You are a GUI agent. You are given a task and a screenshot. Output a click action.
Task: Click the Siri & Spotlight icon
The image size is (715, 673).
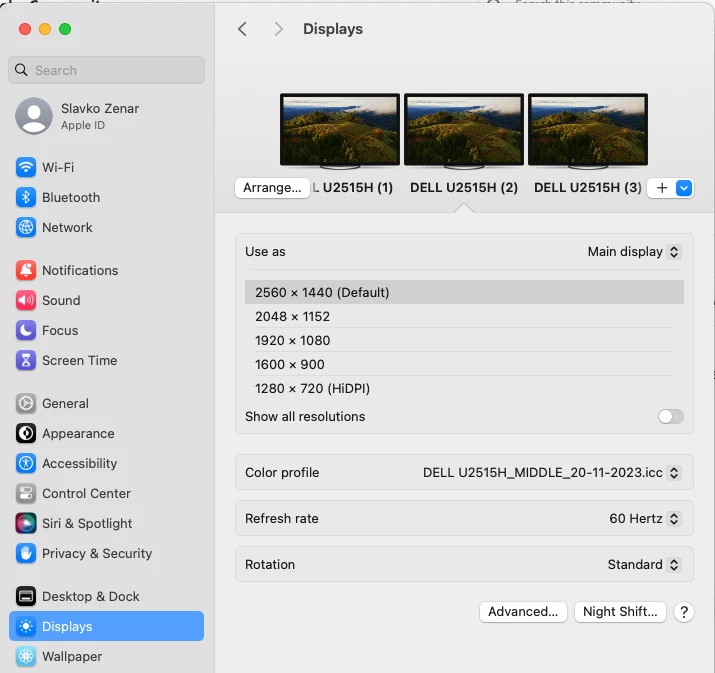pyautogui.click(x=26, y=523)
